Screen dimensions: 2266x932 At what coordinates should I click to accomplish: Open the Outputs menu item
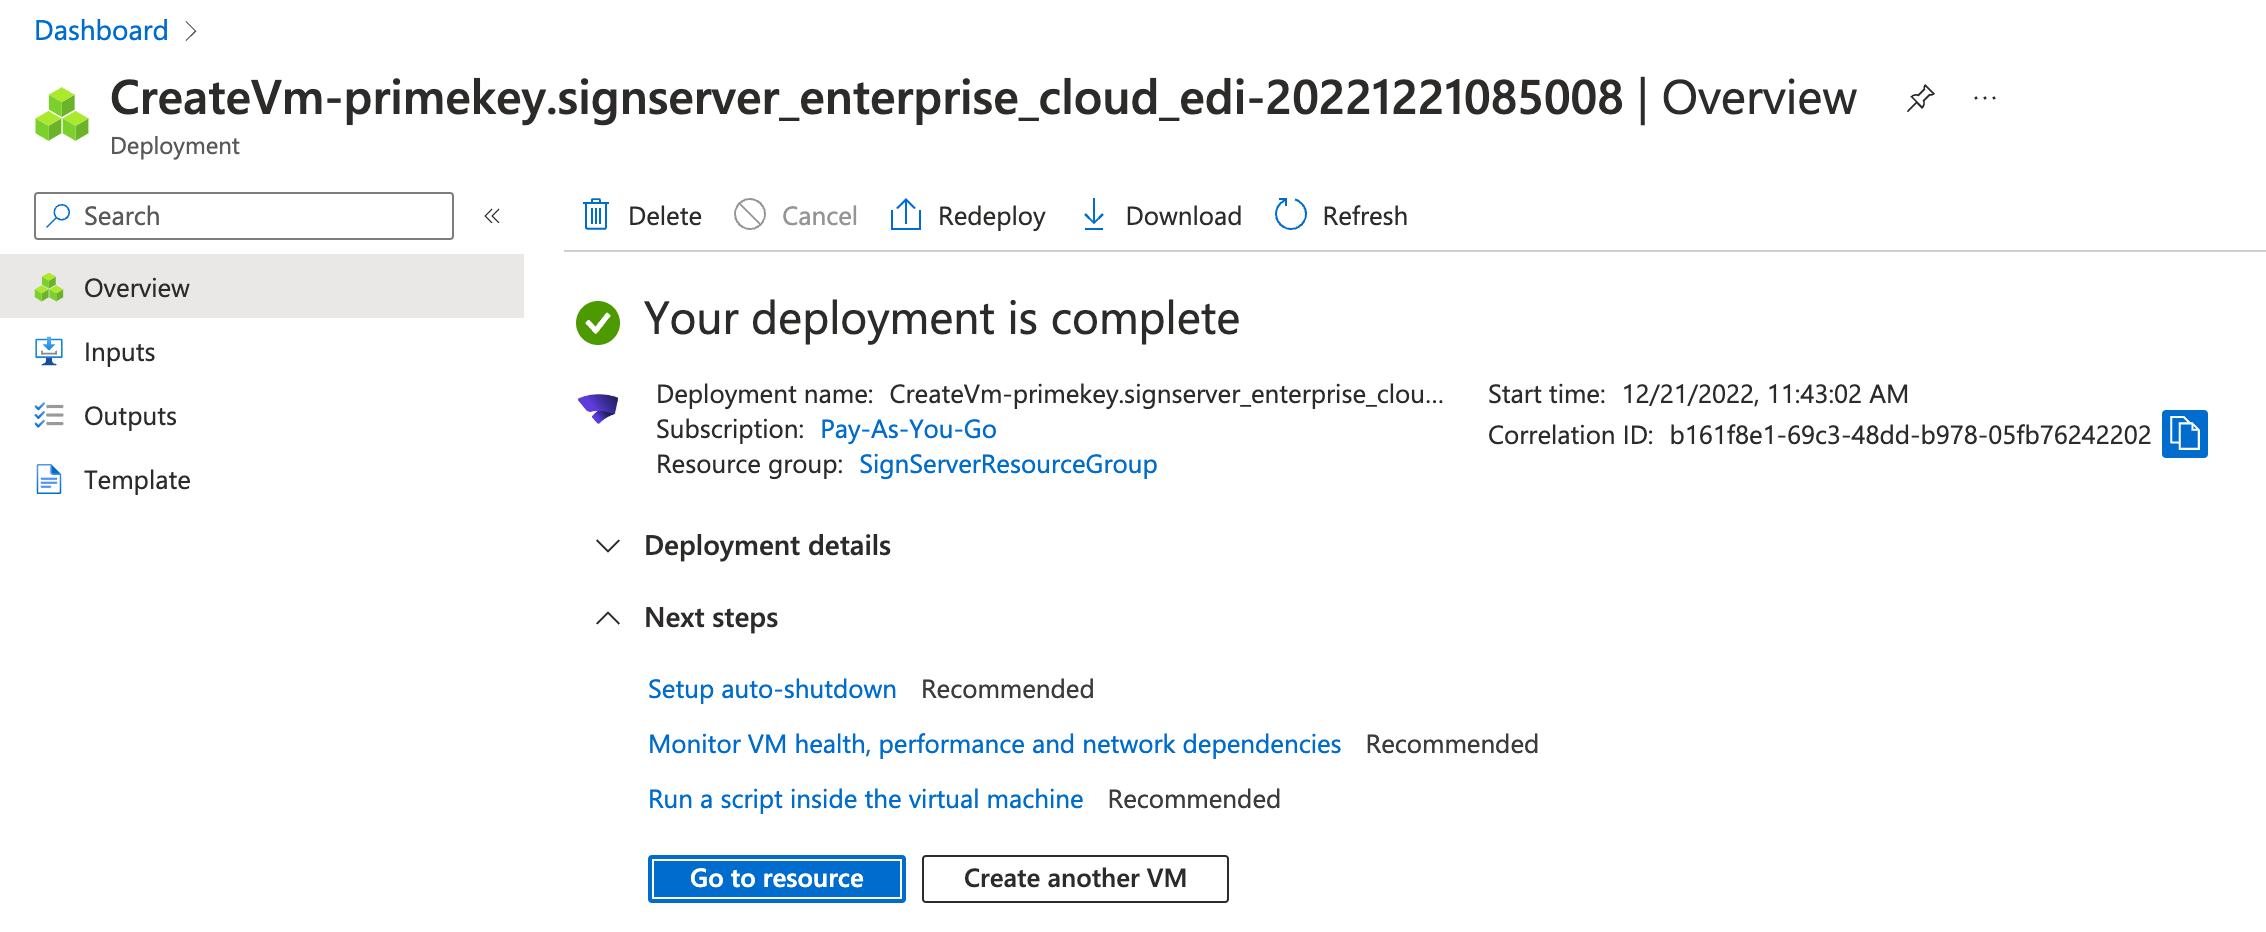pos(130,416)
